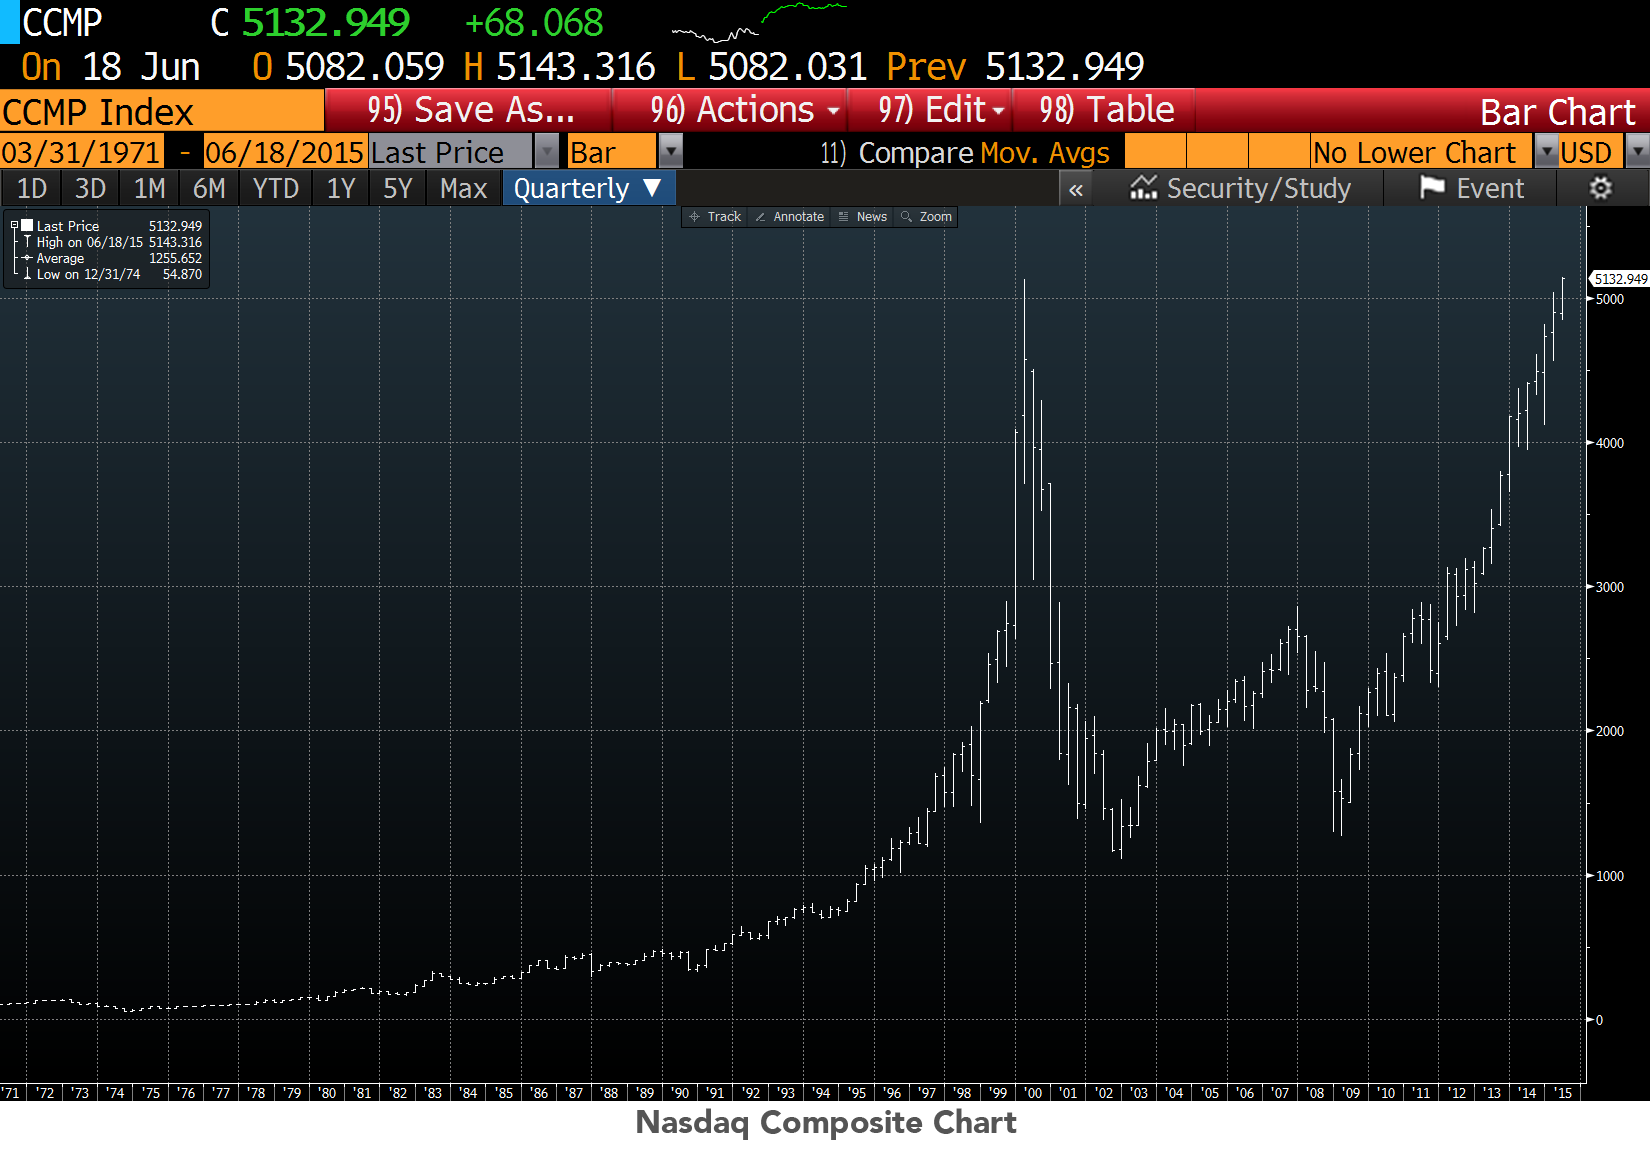Screen dimensions: 1650x1151
Task: Select the 5Y range tab
Action: coord(398,188)
